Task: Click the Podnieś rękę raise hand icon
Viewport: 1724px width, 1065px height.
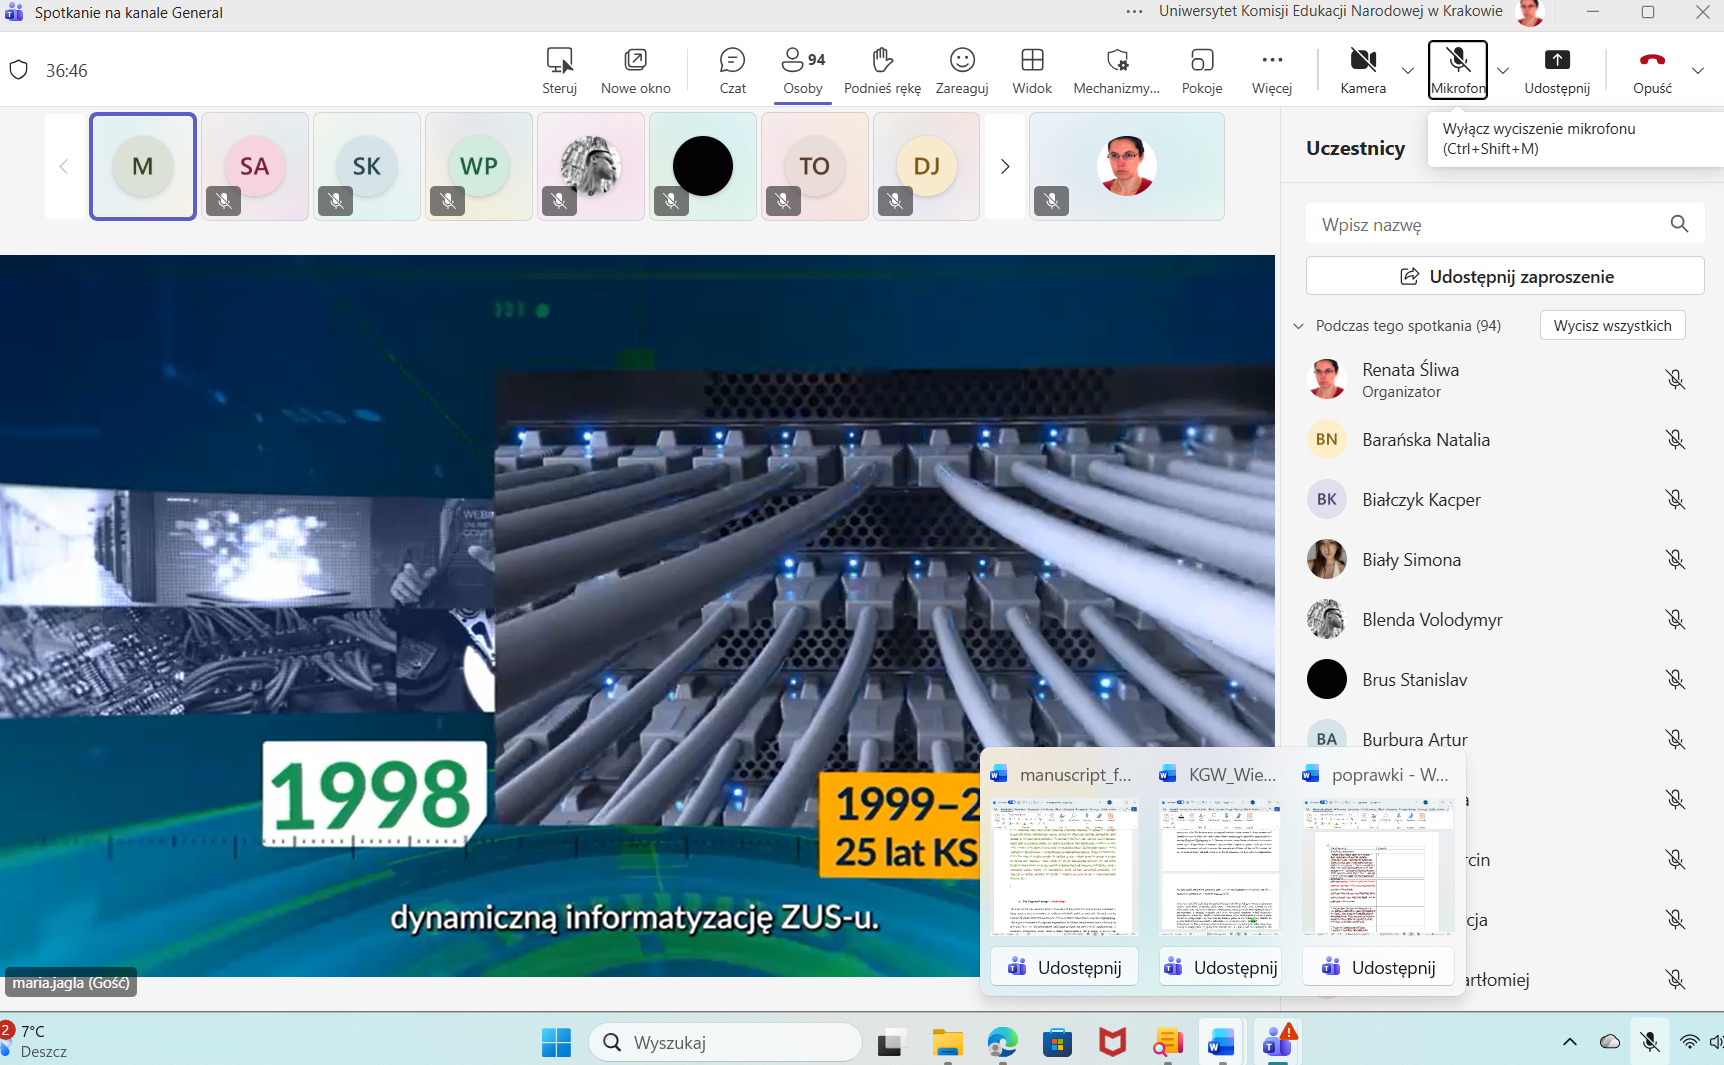Action: (x=882, y=70)
